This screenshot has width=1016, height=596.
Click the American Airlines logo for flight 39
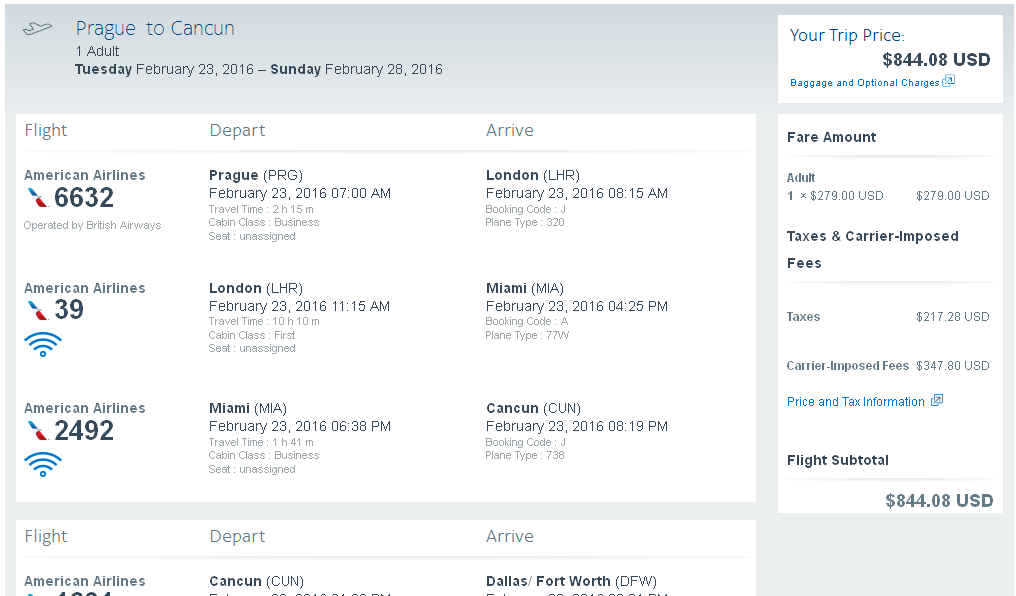tap(38, 310)
